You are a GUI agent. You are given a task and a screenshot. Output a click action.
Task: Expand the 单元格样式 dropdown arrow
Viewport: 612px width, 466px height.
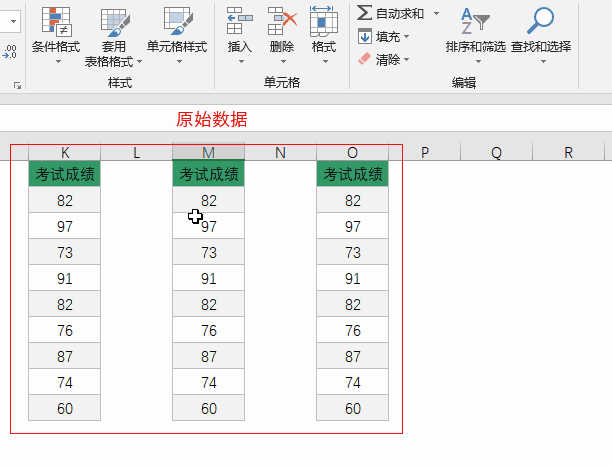point(179,62)
